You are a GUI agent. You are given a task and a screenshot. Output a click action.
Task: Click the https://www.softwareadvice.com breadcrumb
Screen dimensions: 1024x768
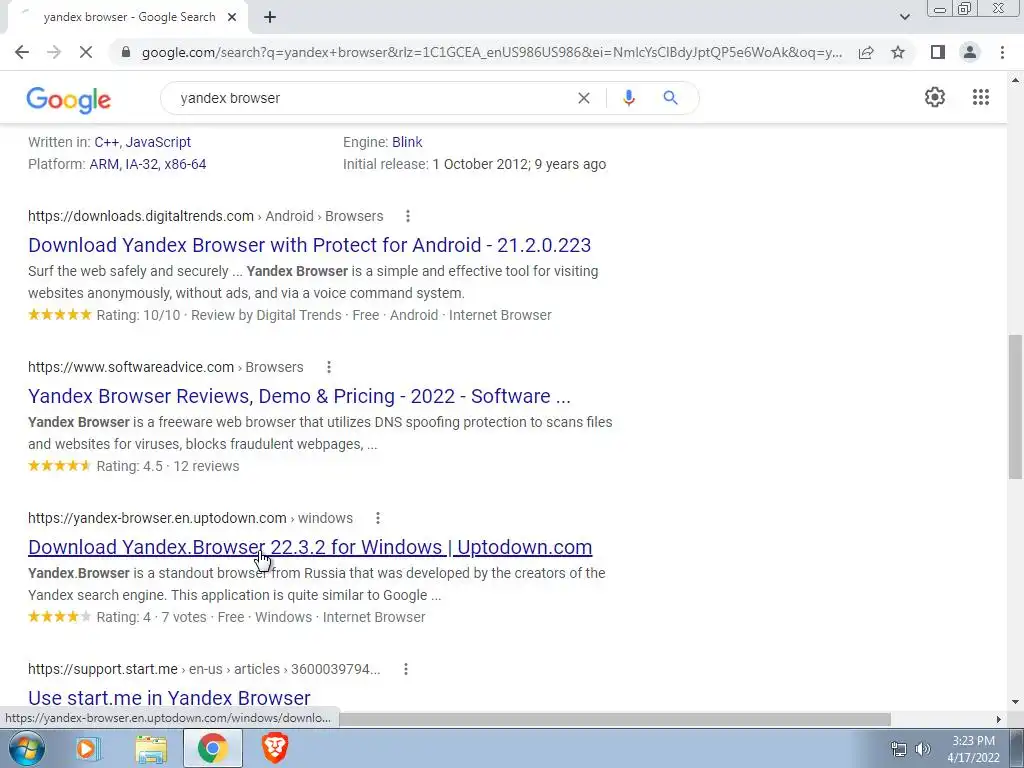[x=131, y=367]
